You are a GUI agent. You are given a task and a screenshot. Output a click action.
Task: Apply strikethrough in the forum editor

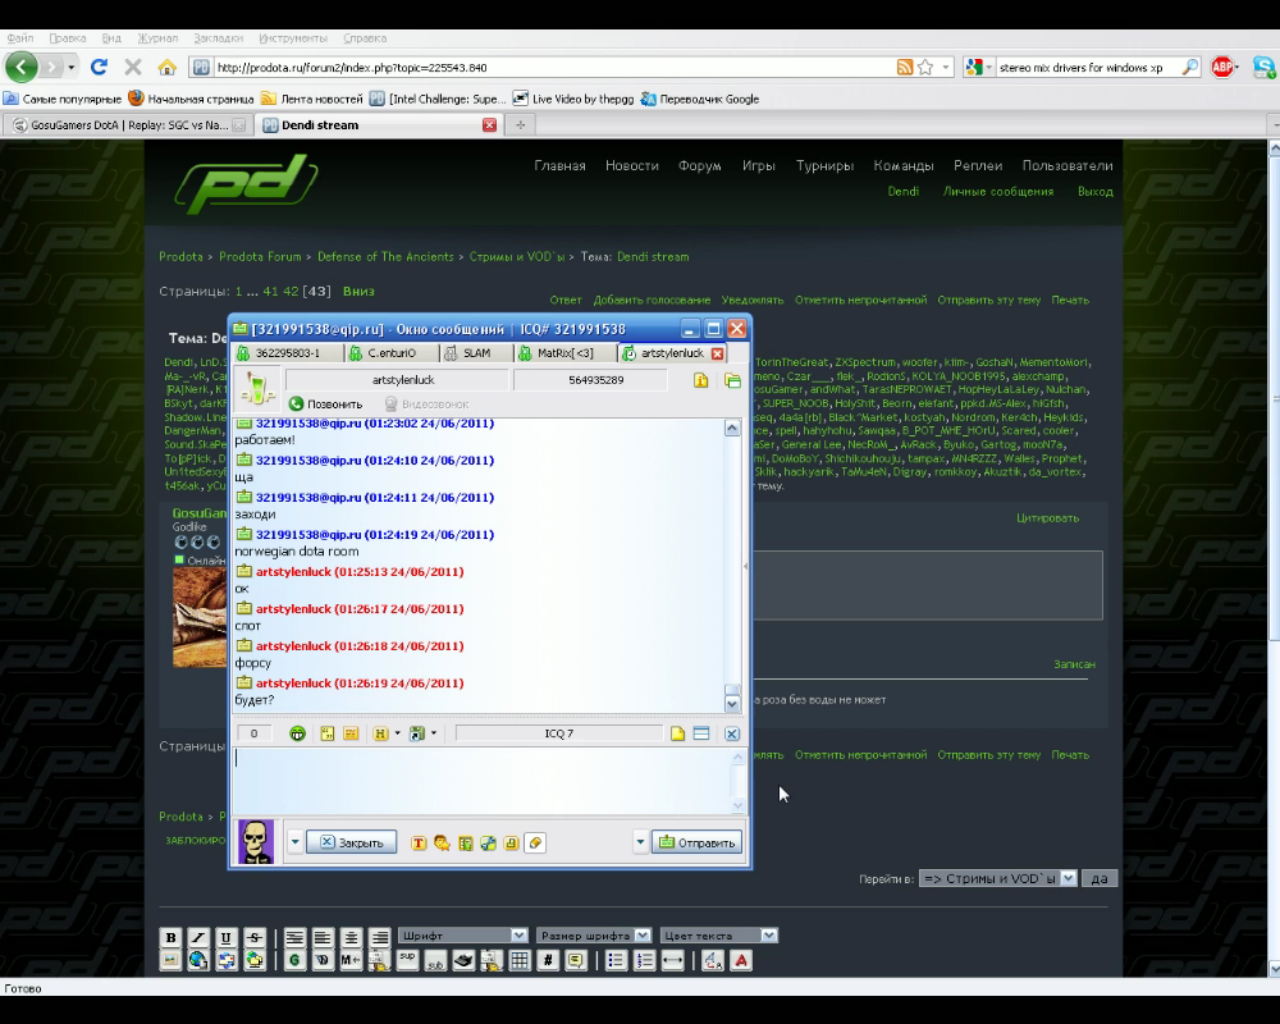pyautogui.click(x=254, y=937)
